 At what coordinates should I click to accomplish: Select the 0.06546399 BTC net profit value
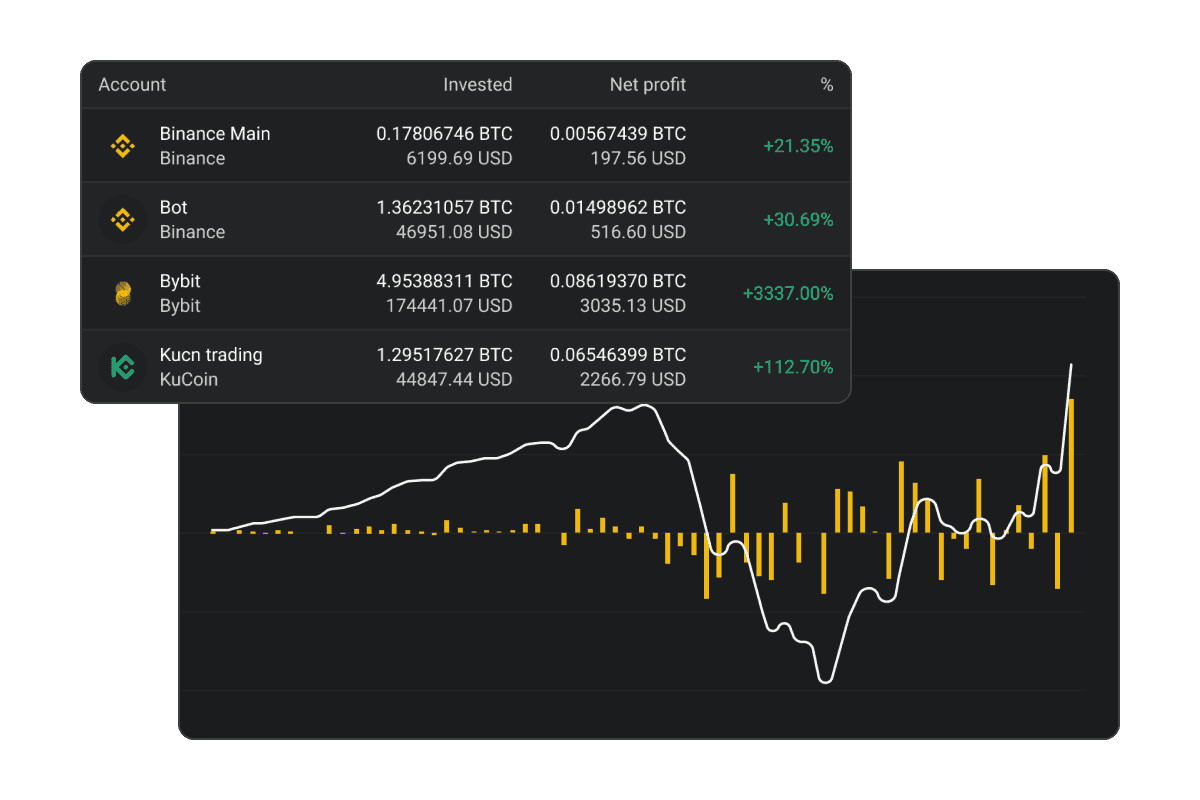click(x=617, y=355)
